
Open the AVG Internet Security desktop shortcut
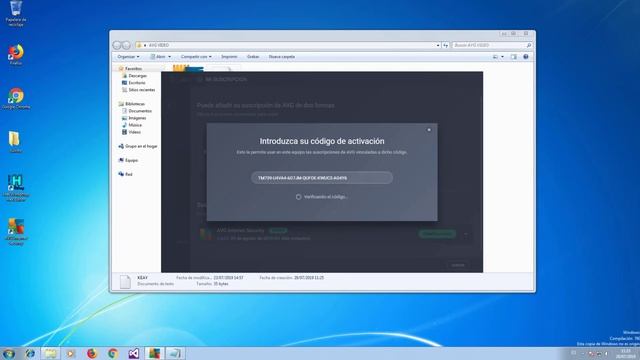coord(16,231)
